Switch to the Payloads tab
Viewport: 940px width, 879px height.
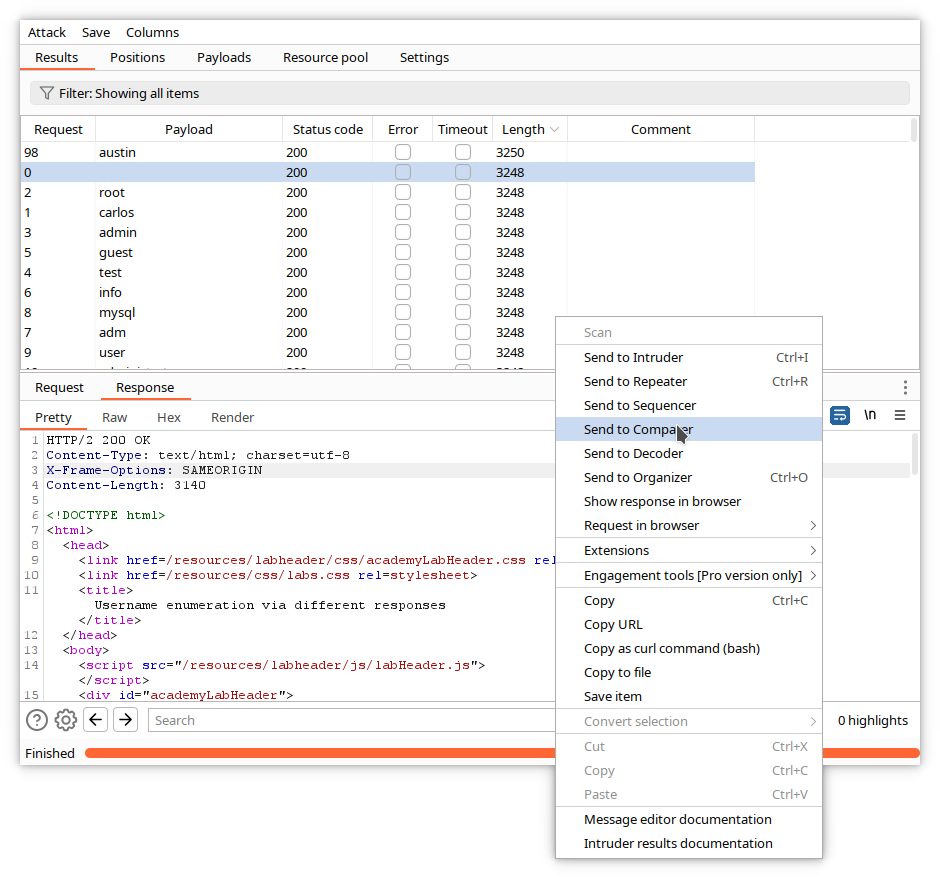click(224, 58)
